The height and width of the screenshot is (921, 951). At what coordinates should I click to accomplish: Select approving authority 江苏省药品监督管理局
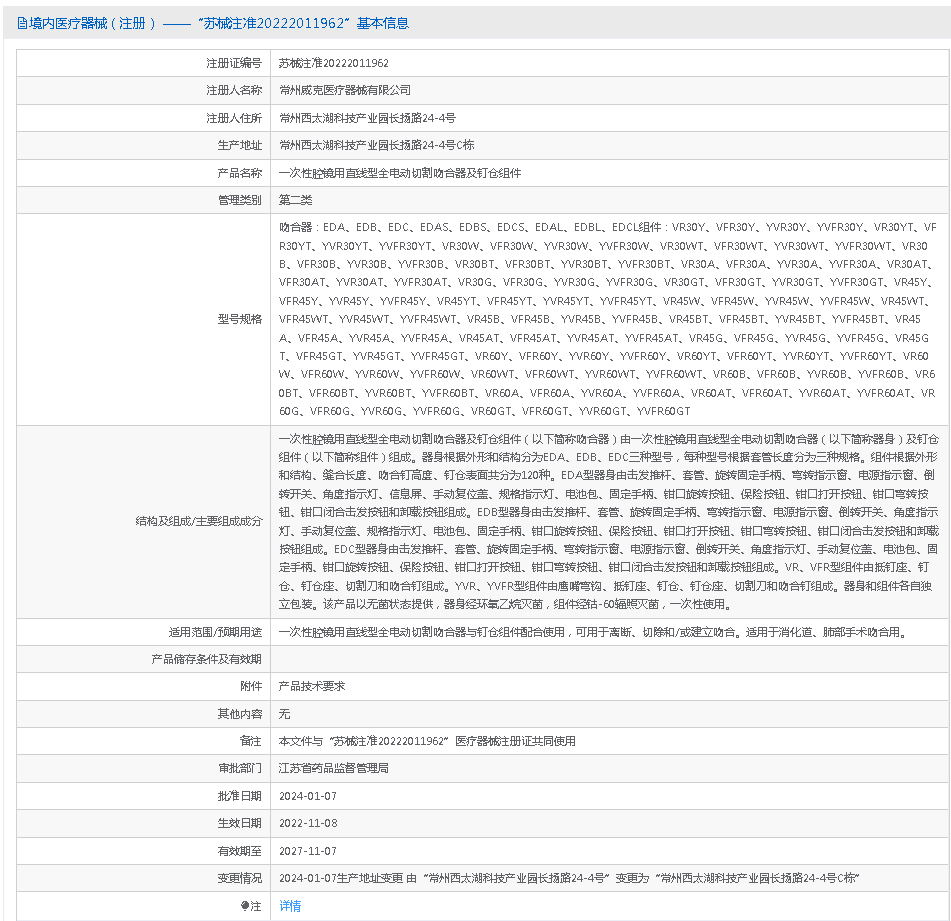tap(333, 768)
